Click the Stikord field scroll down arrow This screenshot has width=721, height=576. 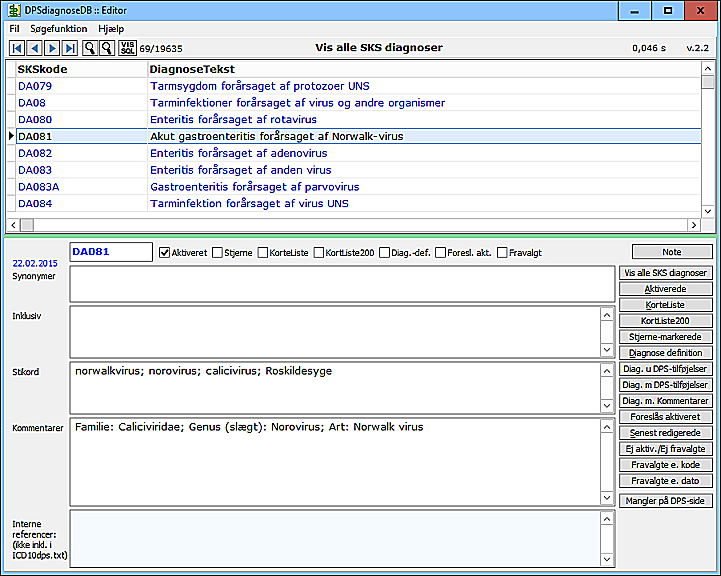click(607, 405)
